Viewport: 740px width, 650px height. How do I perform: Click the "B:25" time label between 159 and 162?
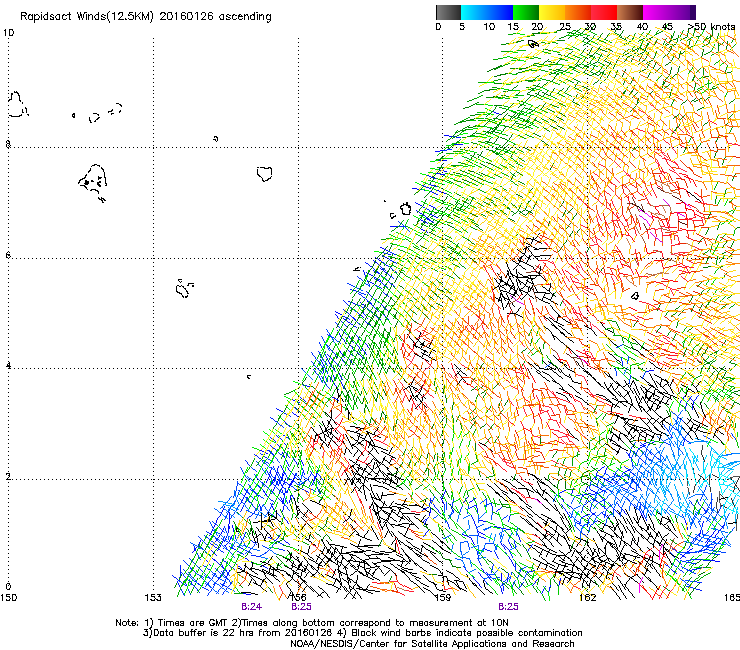[x=508, y=607]
